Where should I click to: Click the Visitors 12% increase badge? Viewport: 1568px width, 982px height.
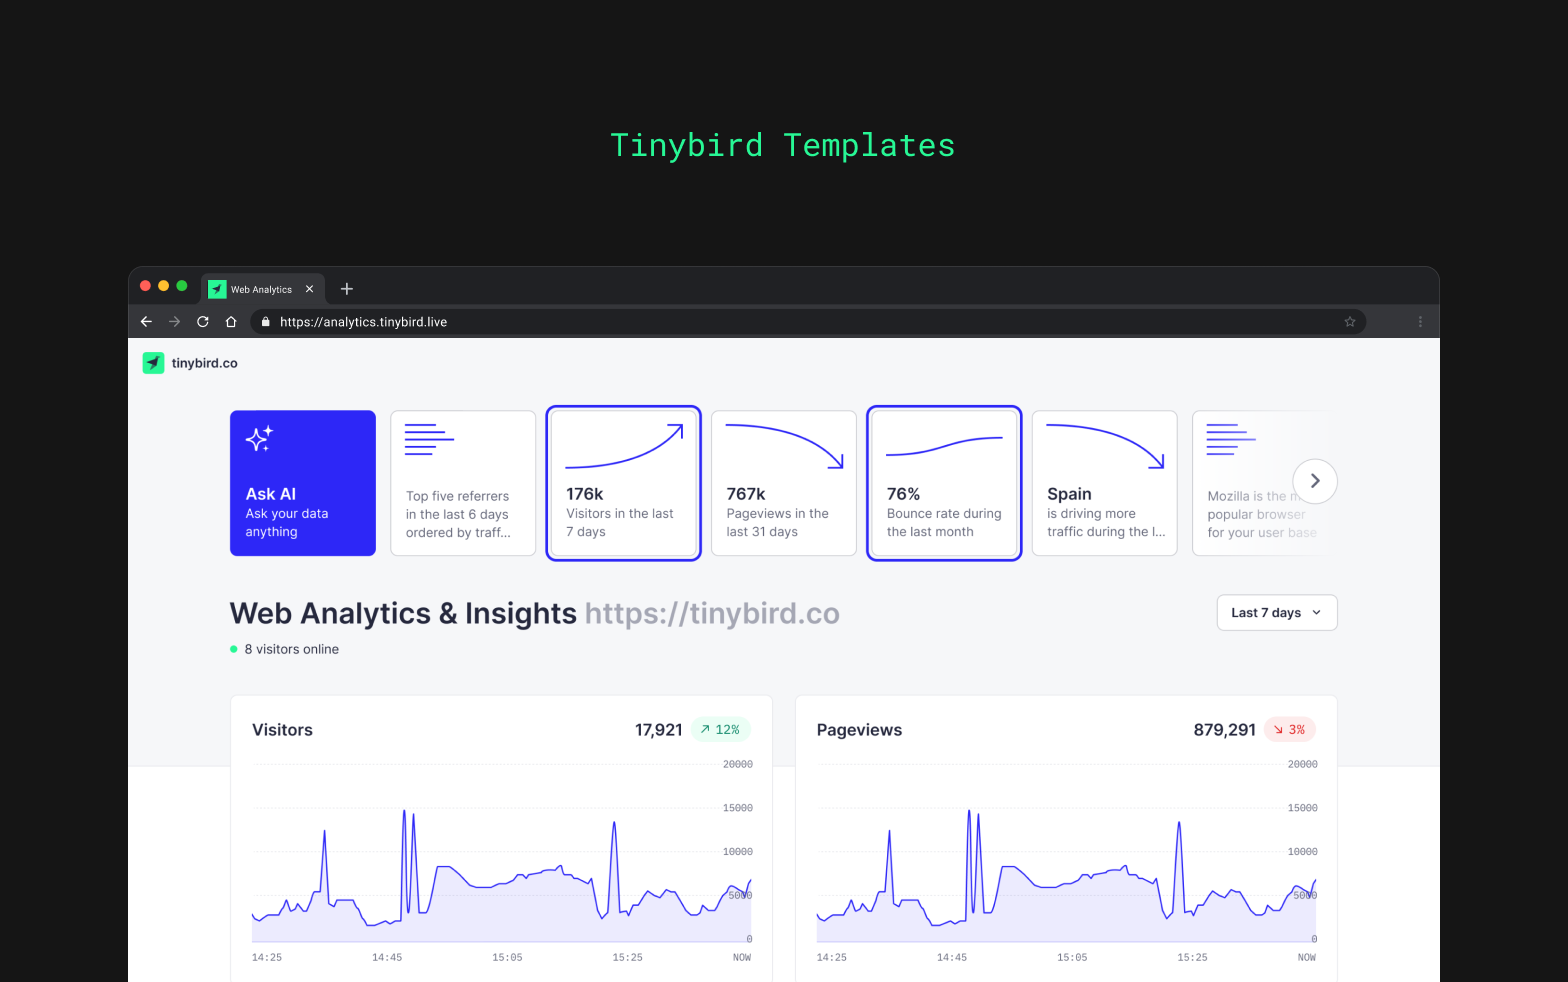[x=721, y=730]
